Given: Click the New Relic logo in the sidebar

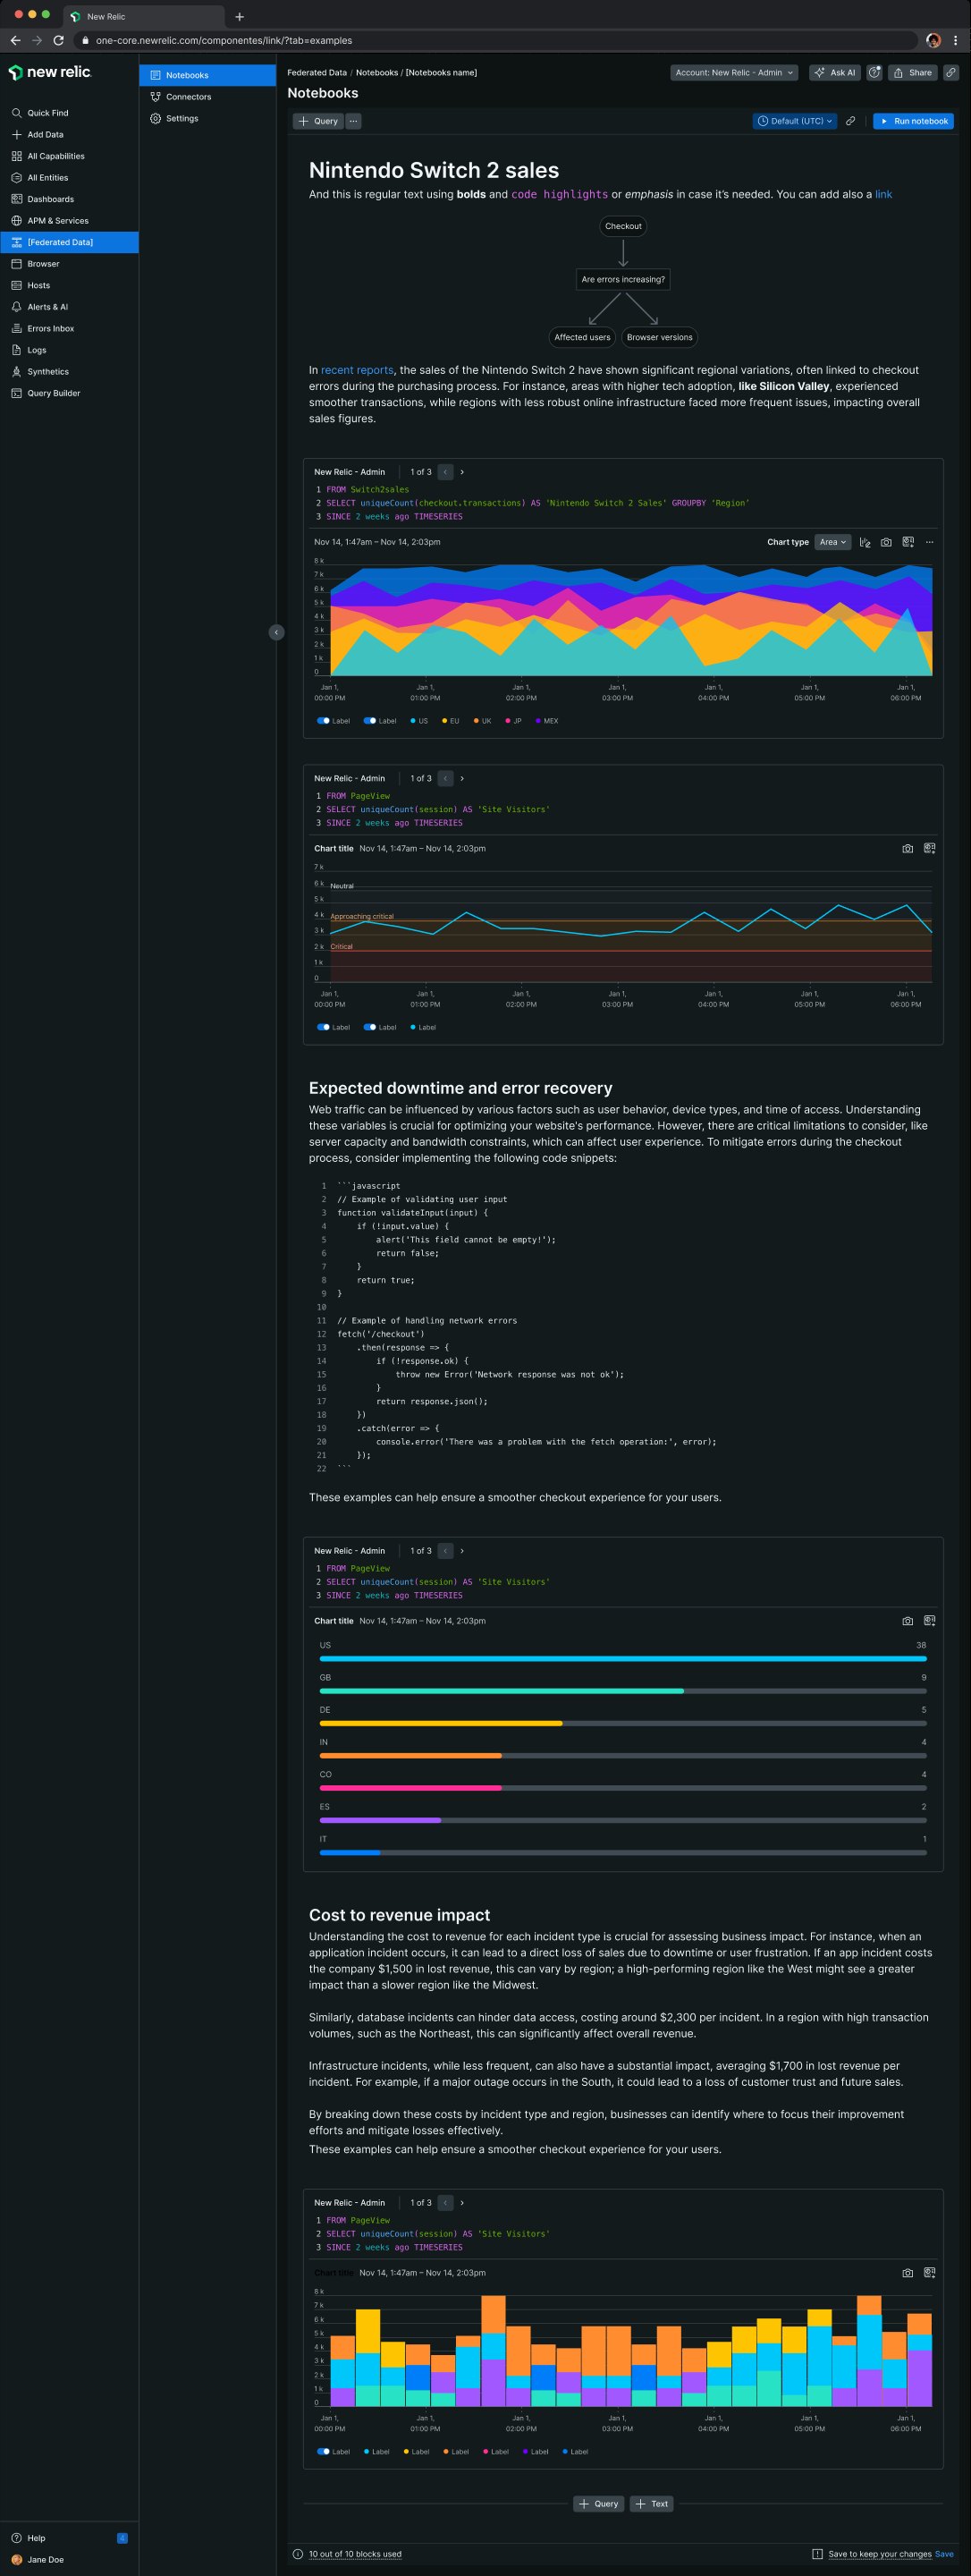Looking at the screenshot, I should tap(50, 72).
